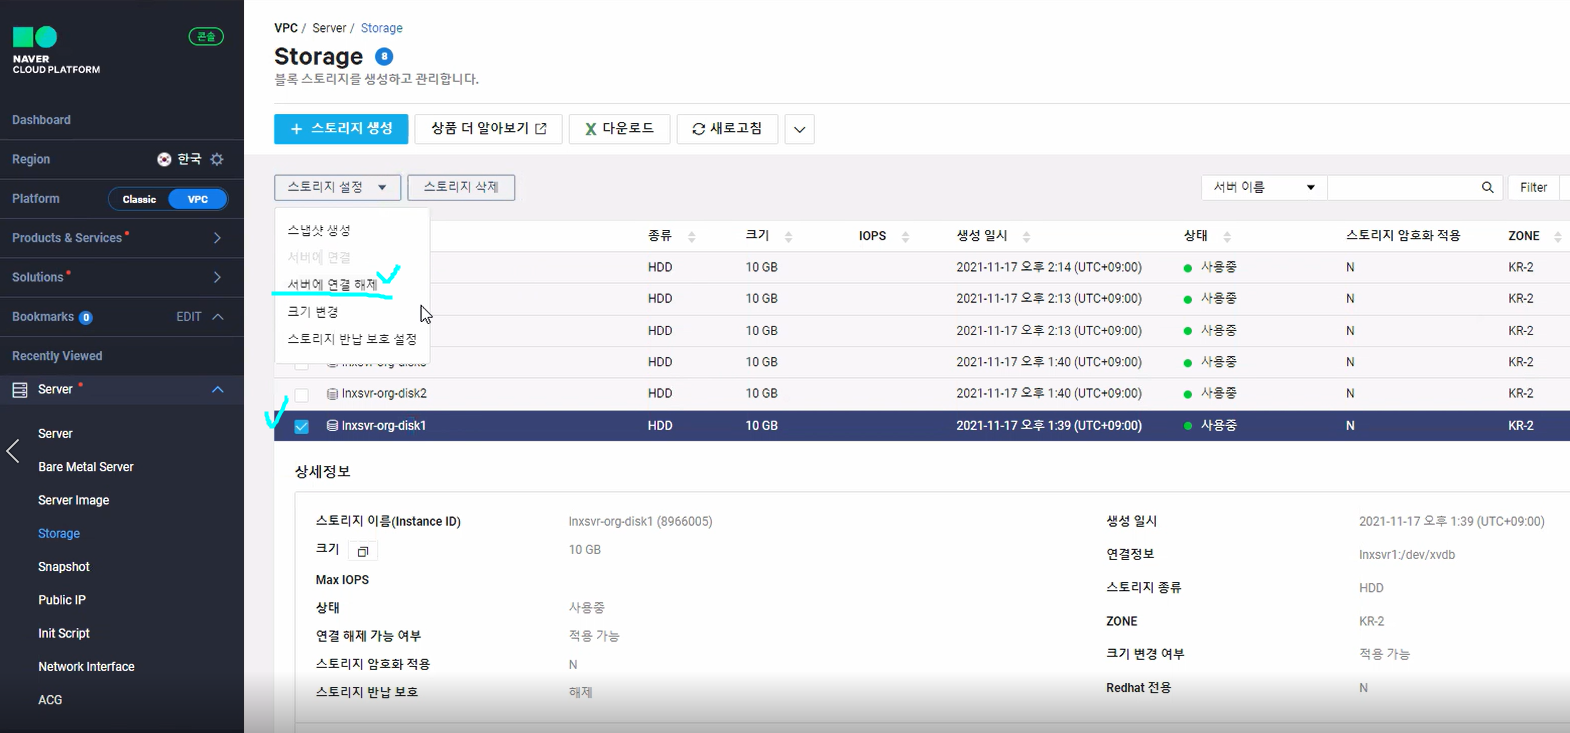The width and height of the screenshot is (1570, 733).
Task: Click the 스토리지 삭제 button
Action: [461, 187]
